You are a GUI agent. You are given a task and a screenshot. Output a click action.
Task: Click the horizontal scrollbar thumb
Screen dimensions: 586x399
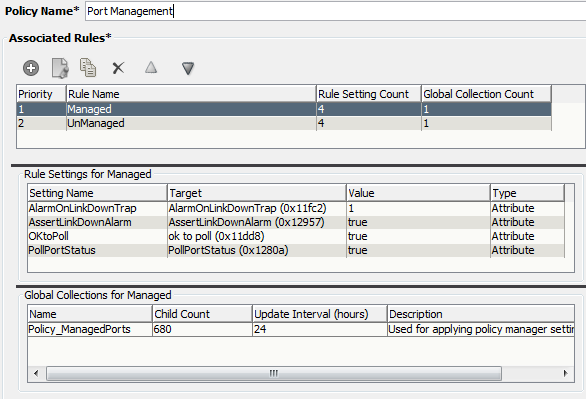pyautogui.click(x=274, y=373)
